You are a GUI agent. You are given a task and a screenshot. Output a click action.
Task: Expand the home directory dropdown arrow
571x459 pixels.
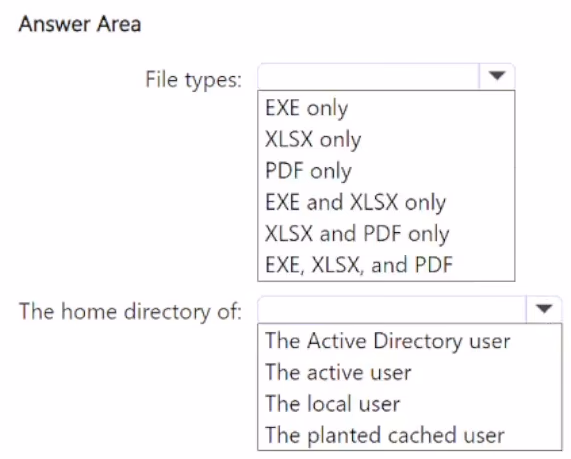[x=544, y=309]
